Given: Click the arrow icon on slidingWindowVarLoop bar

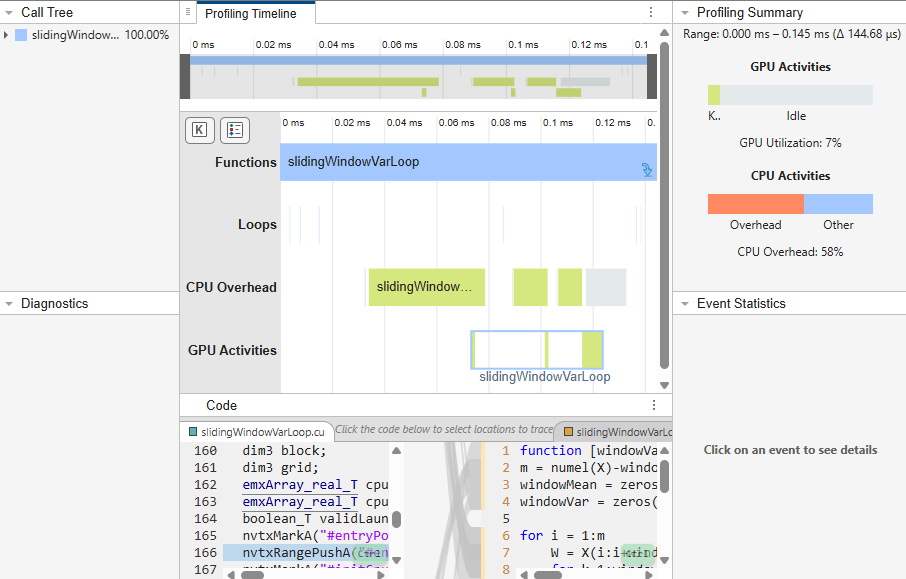Looking at the screenshot, I should tap(647, 170).
